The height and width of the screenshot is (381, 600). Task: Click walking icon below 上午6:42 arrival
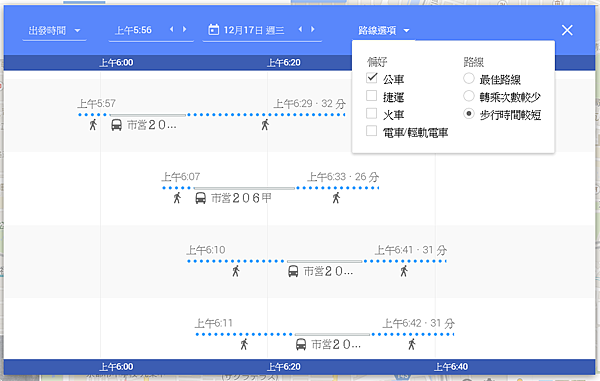(x=412, y=344)
